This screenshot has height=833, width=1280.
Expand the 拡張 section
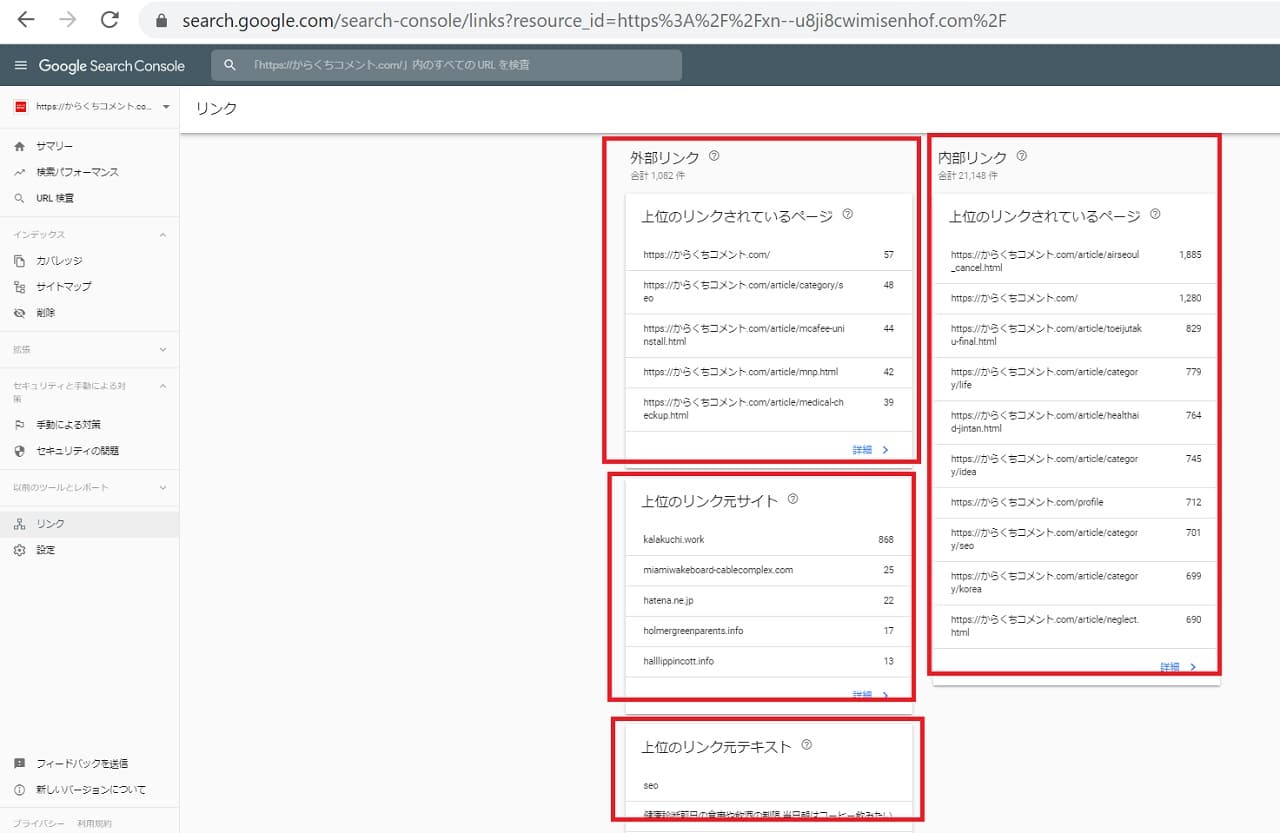[x=163, y=350]
